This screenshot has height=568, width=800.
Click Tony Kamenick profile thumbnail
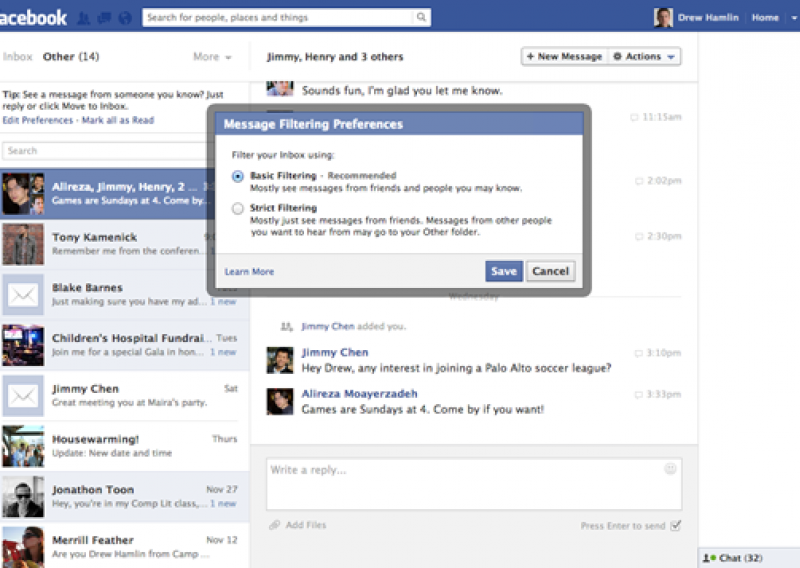coord(23,244)
